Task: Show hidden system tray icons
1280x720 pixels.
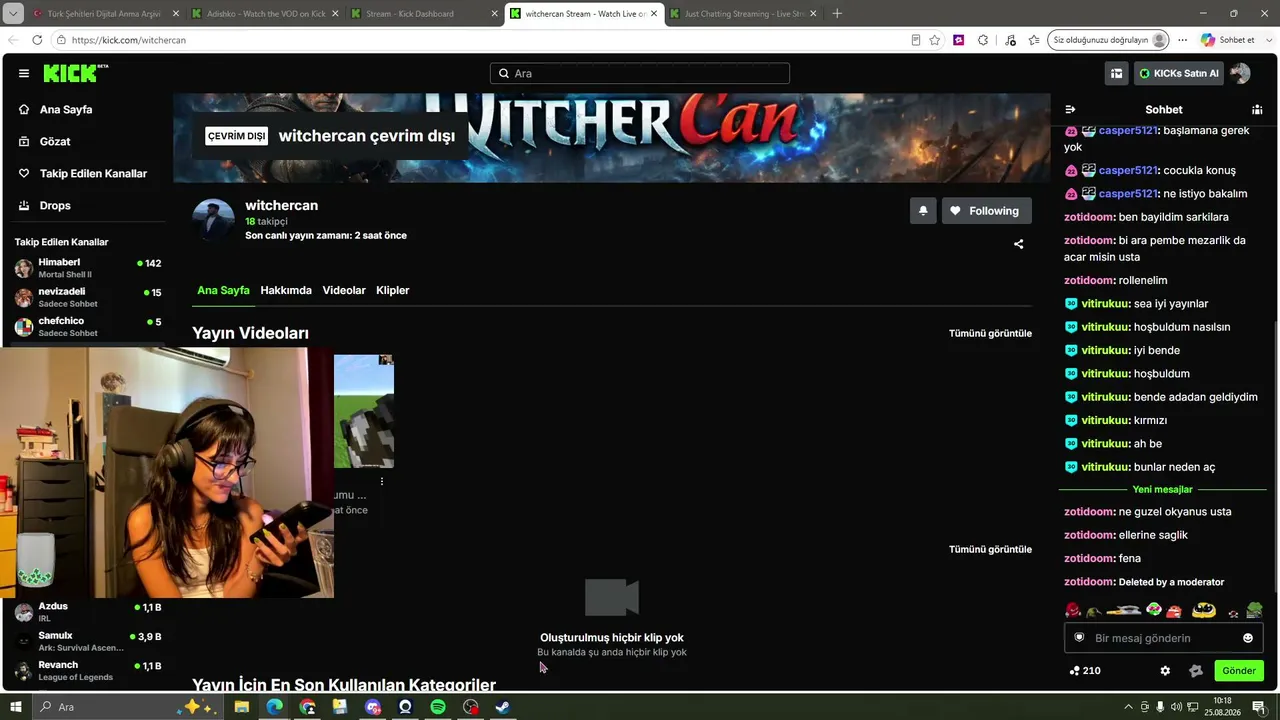Action: pos(1129,707)
